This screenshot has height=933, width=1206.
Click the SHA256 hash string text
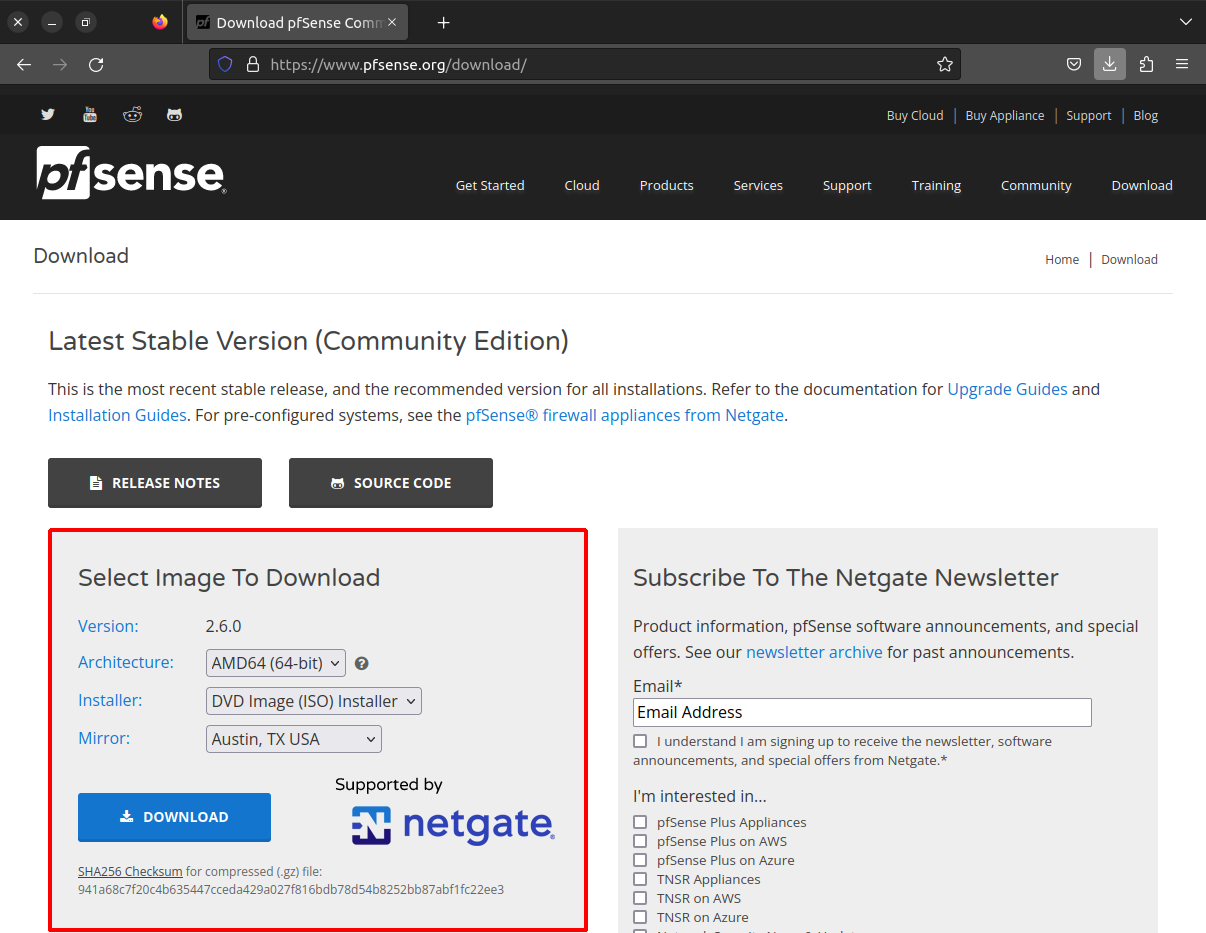coord(291,889)
